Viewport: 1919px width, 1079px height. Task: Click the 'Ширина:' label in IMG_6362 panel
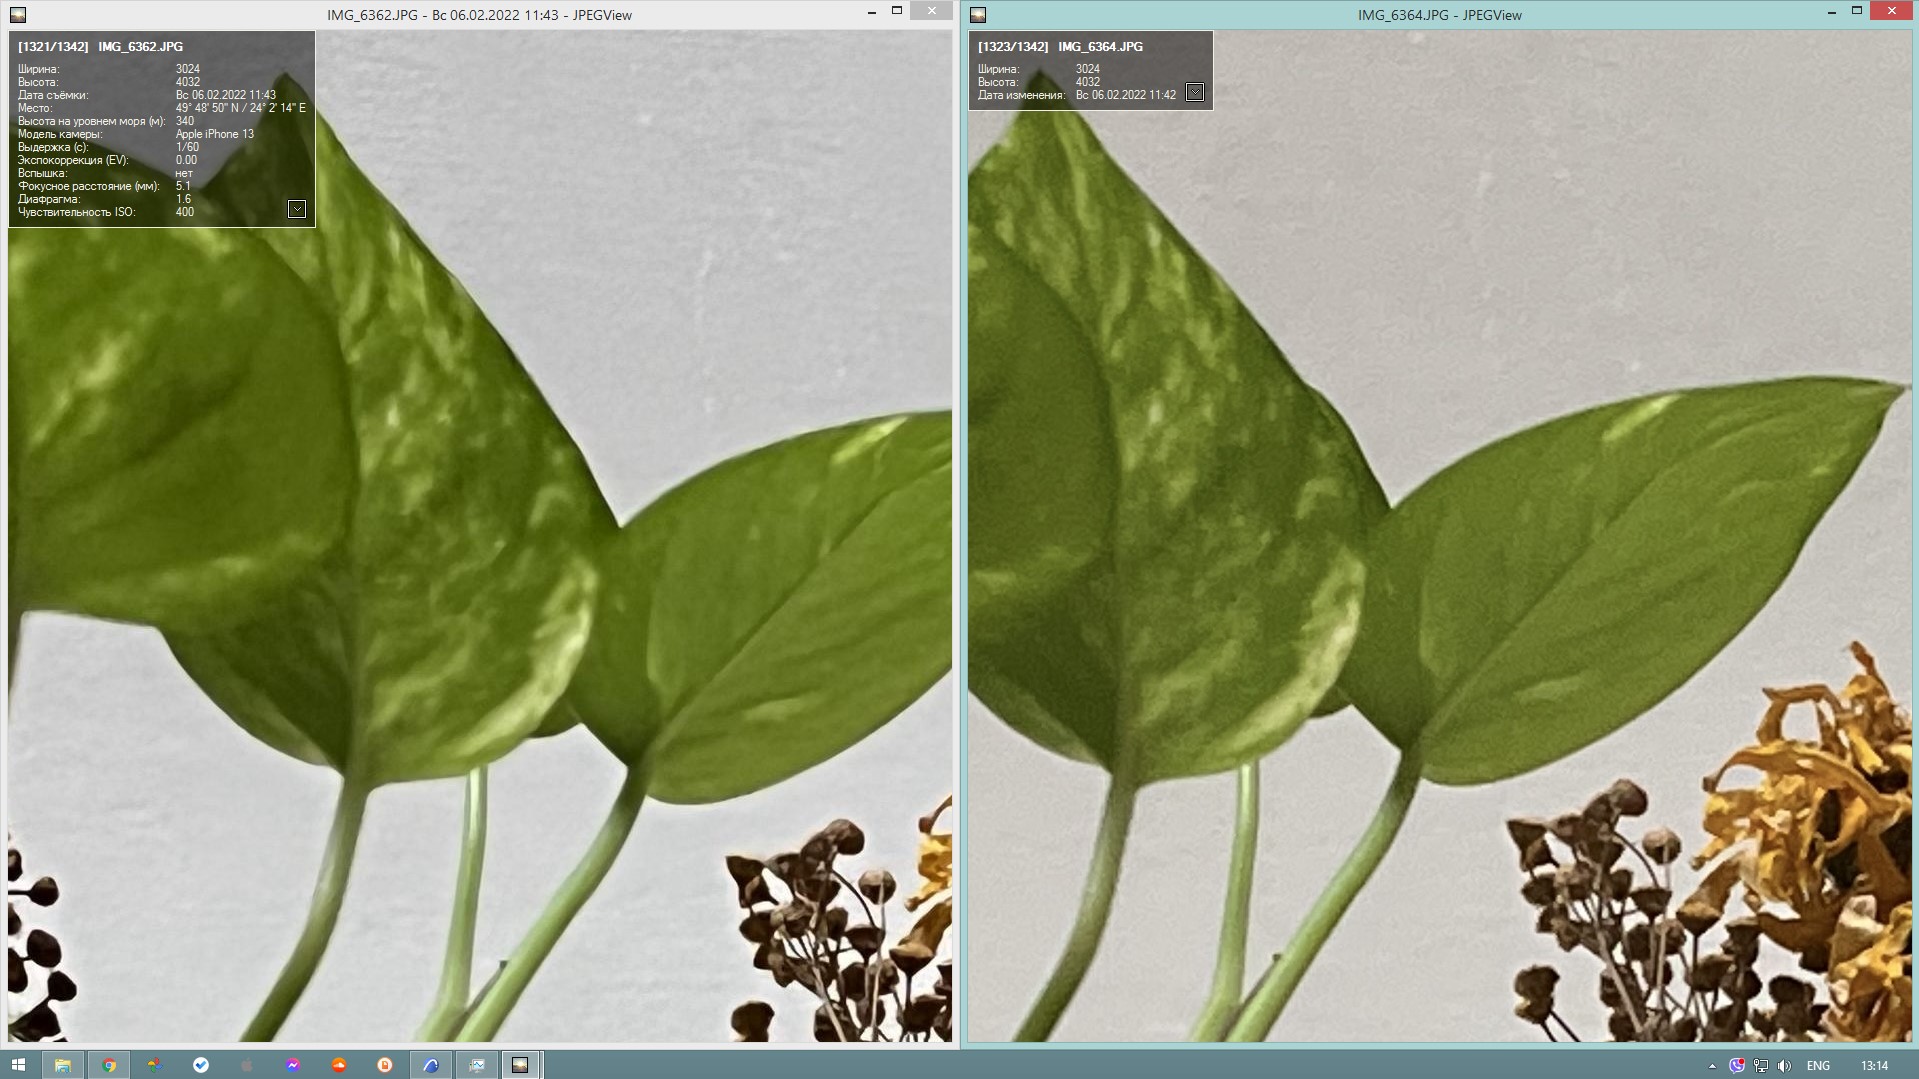pos(38,69)
